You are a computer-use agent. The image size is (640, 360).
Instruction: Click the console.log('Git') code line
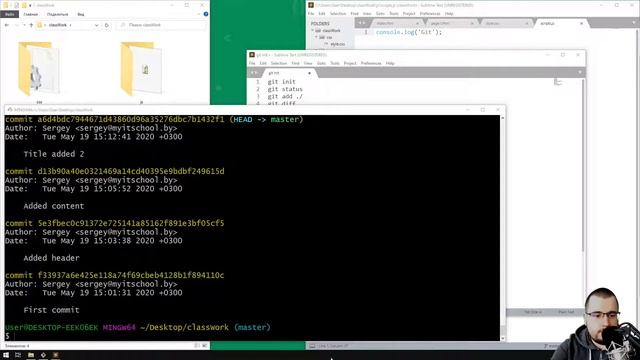click(409, 32)
